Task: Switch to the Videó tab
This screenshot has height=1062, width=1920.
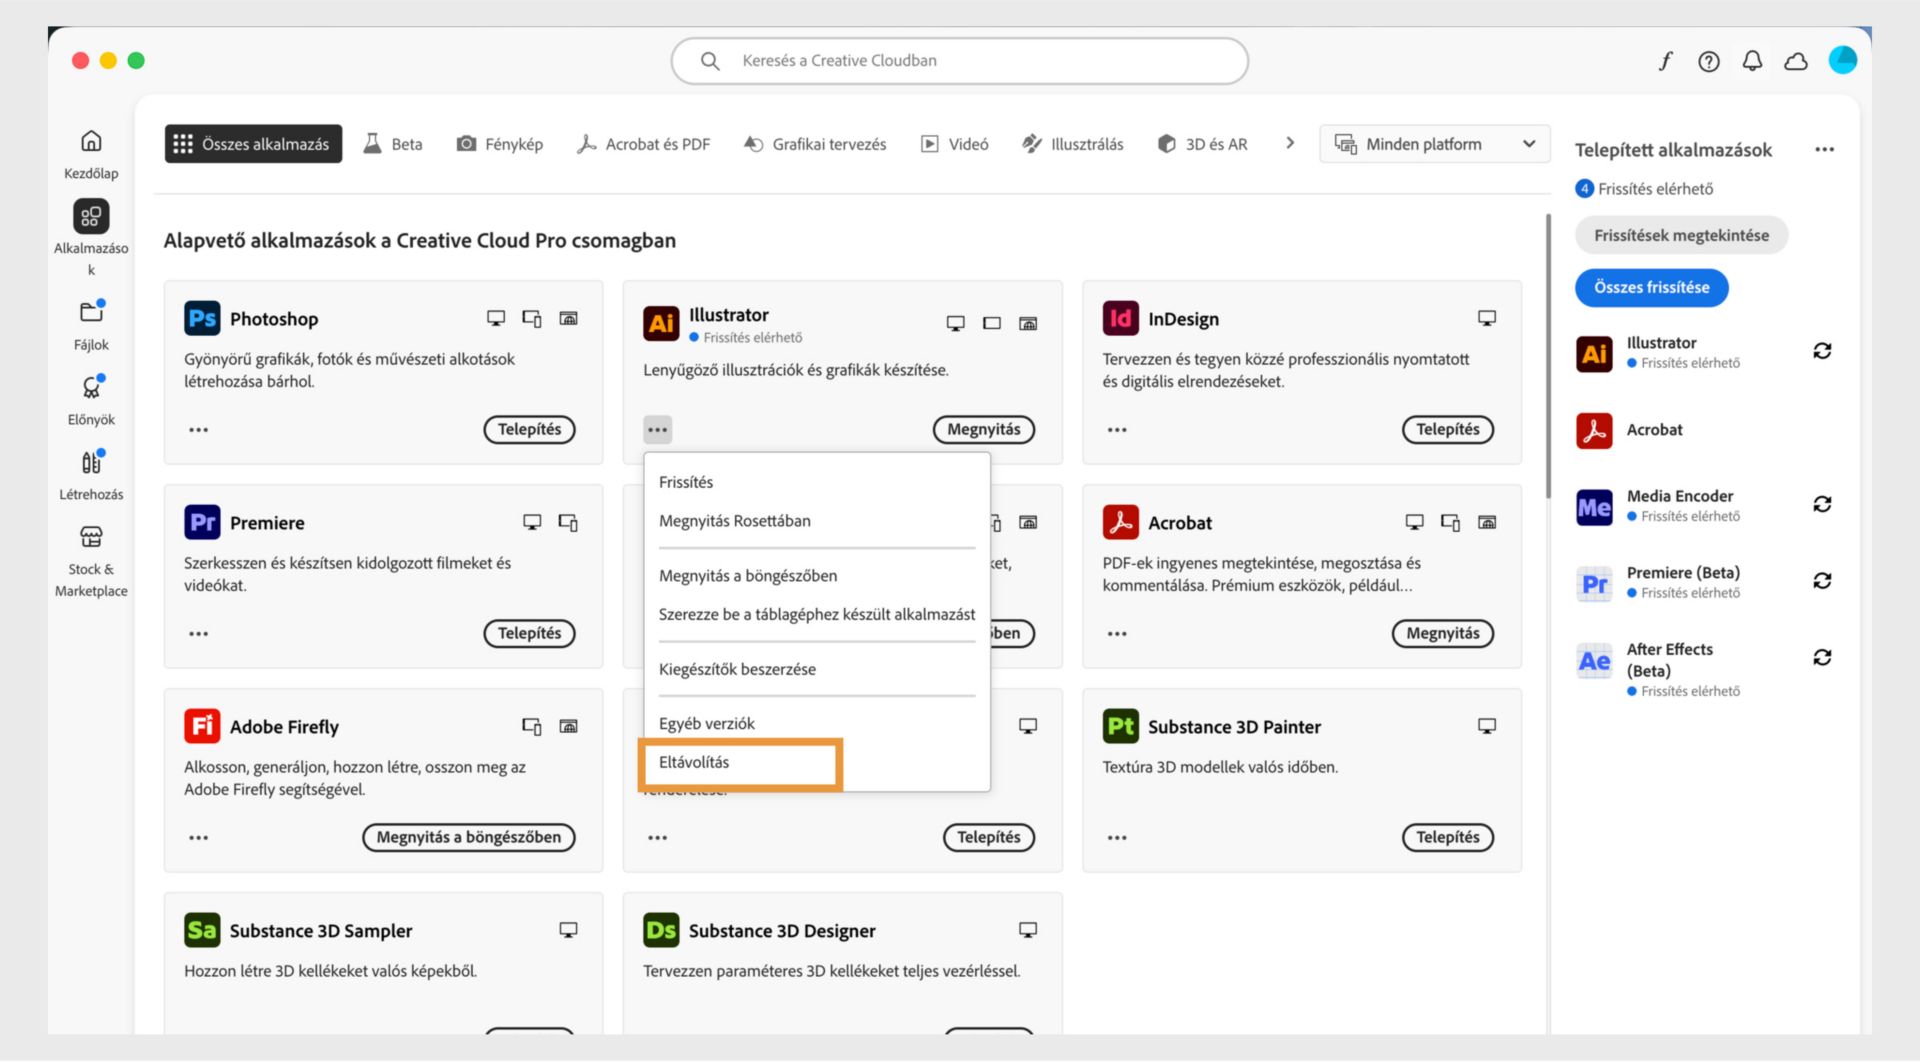Action: [x=954, y=144]
